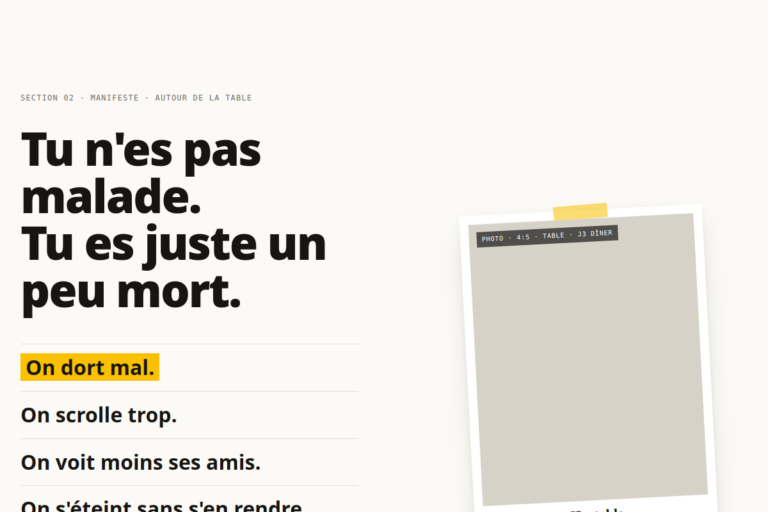Click the 'On voit moins ses amis.' line
768x512 pixels.
click(x=141, y=462)
